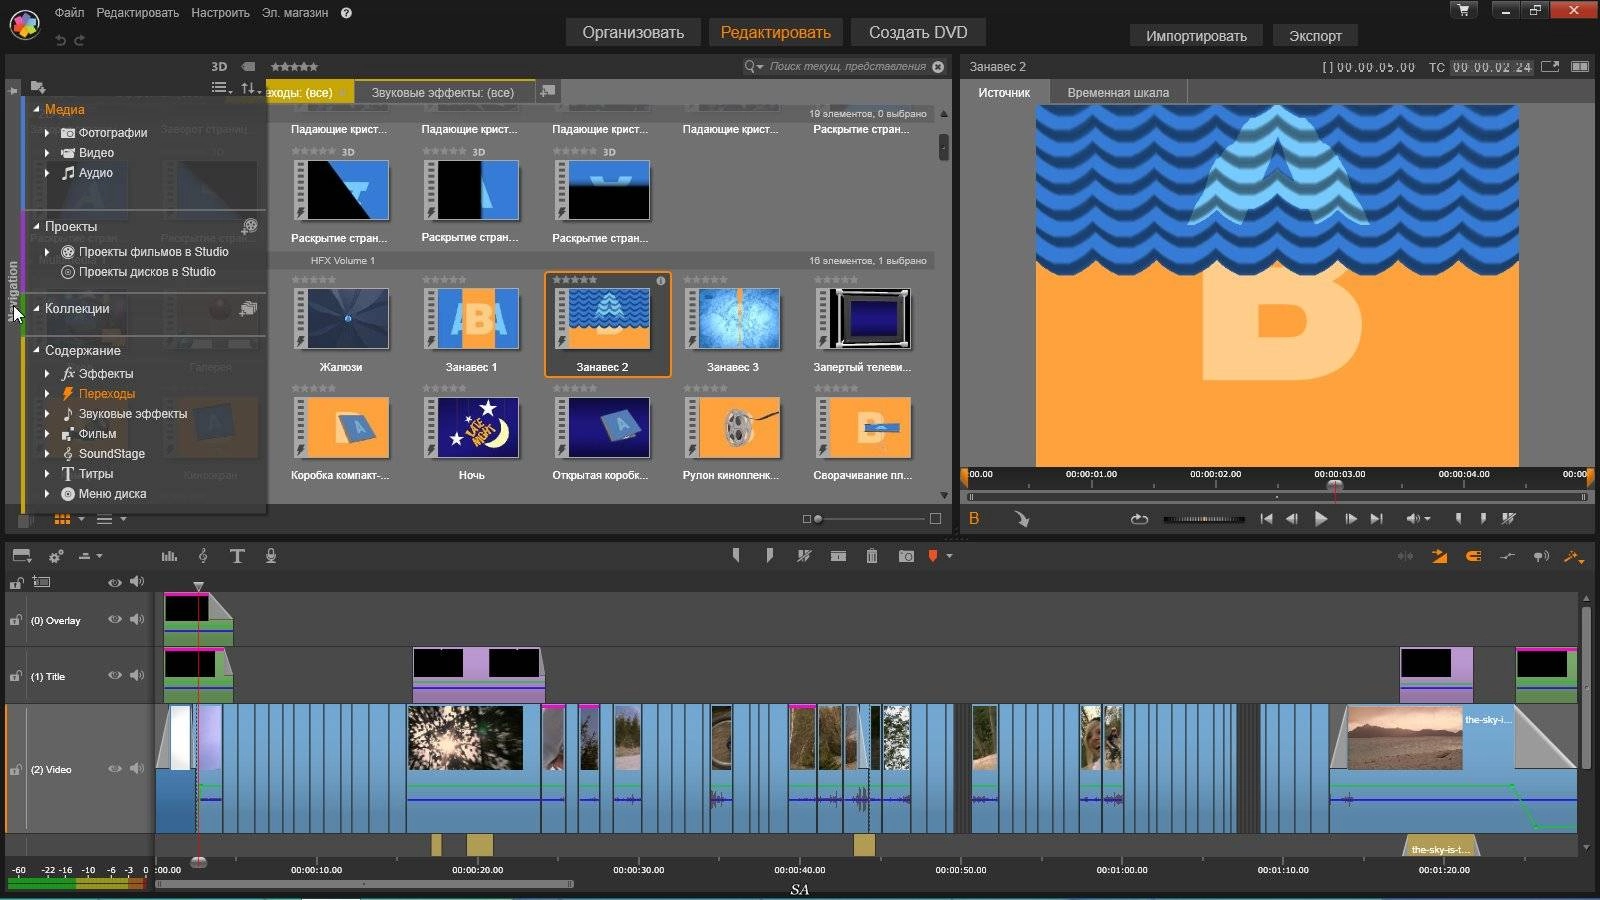Viewport: 1600px width, 900px height.
Task: Set mark out on timeline toolbar
Action: pos(769,556)
